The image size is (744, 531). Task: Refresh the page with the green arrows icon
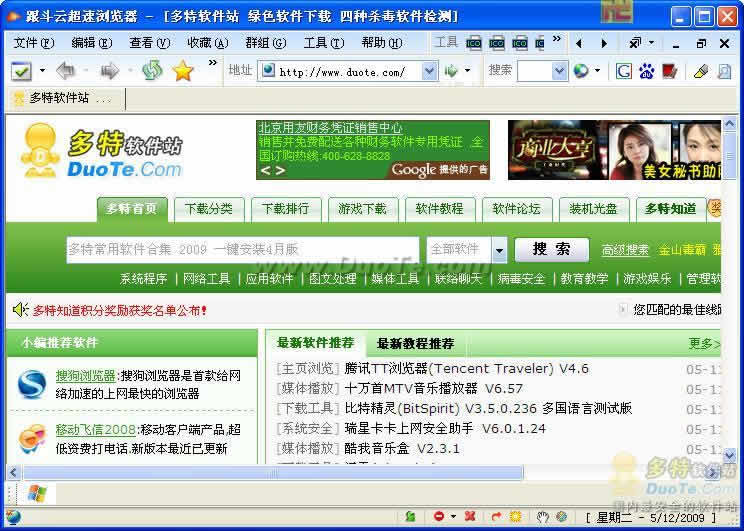coord(152,71)
